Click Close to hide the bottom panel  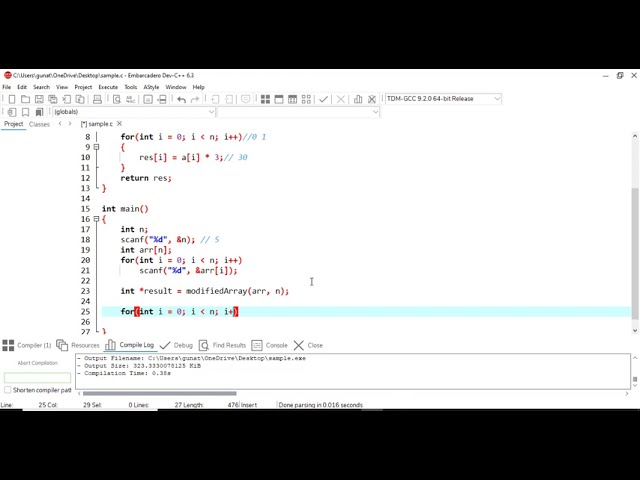(308, 345)
